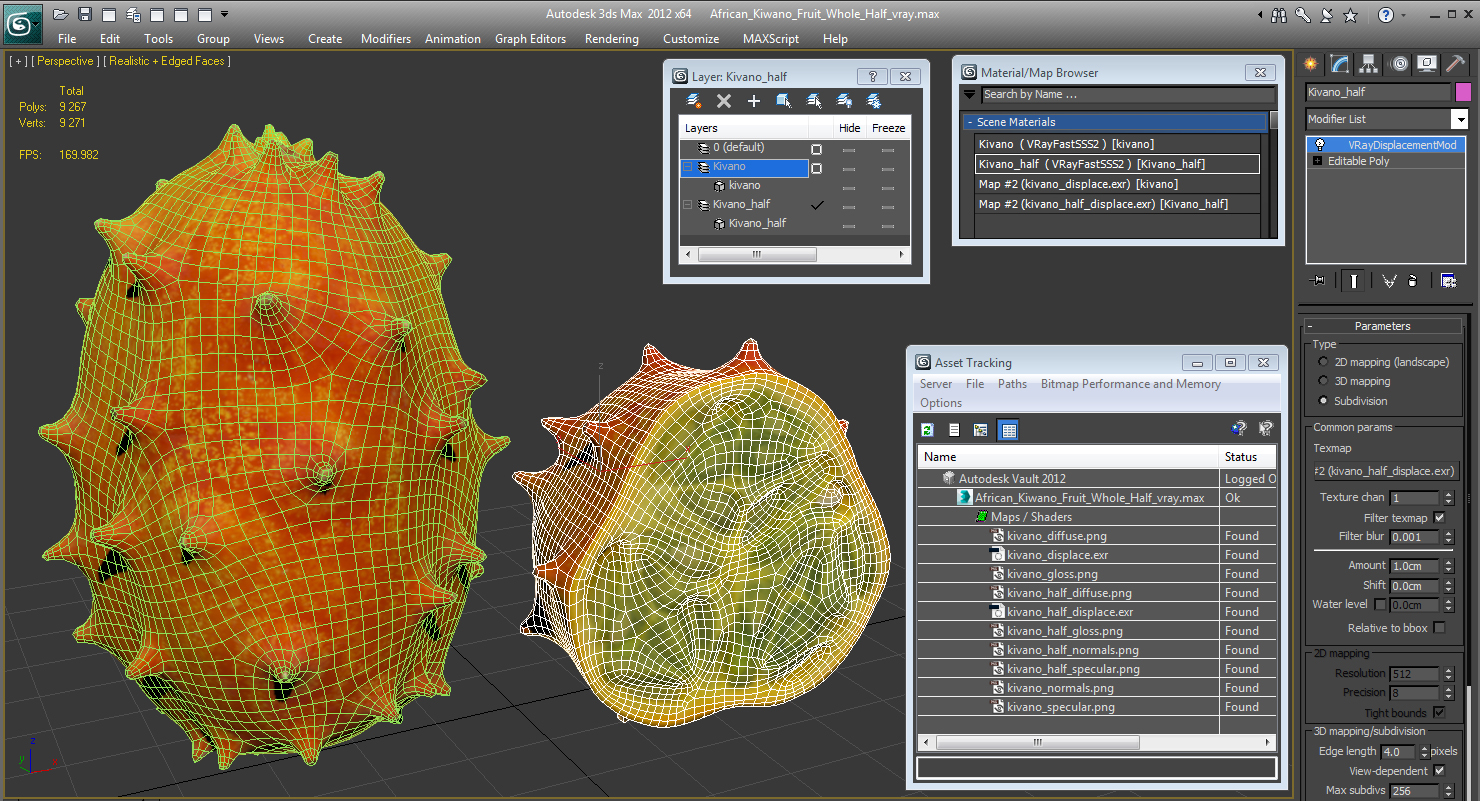Click the Search by Name field
Image resolution: width=1480 pixels, height=801 pixels.
[x=1127, y=95]
